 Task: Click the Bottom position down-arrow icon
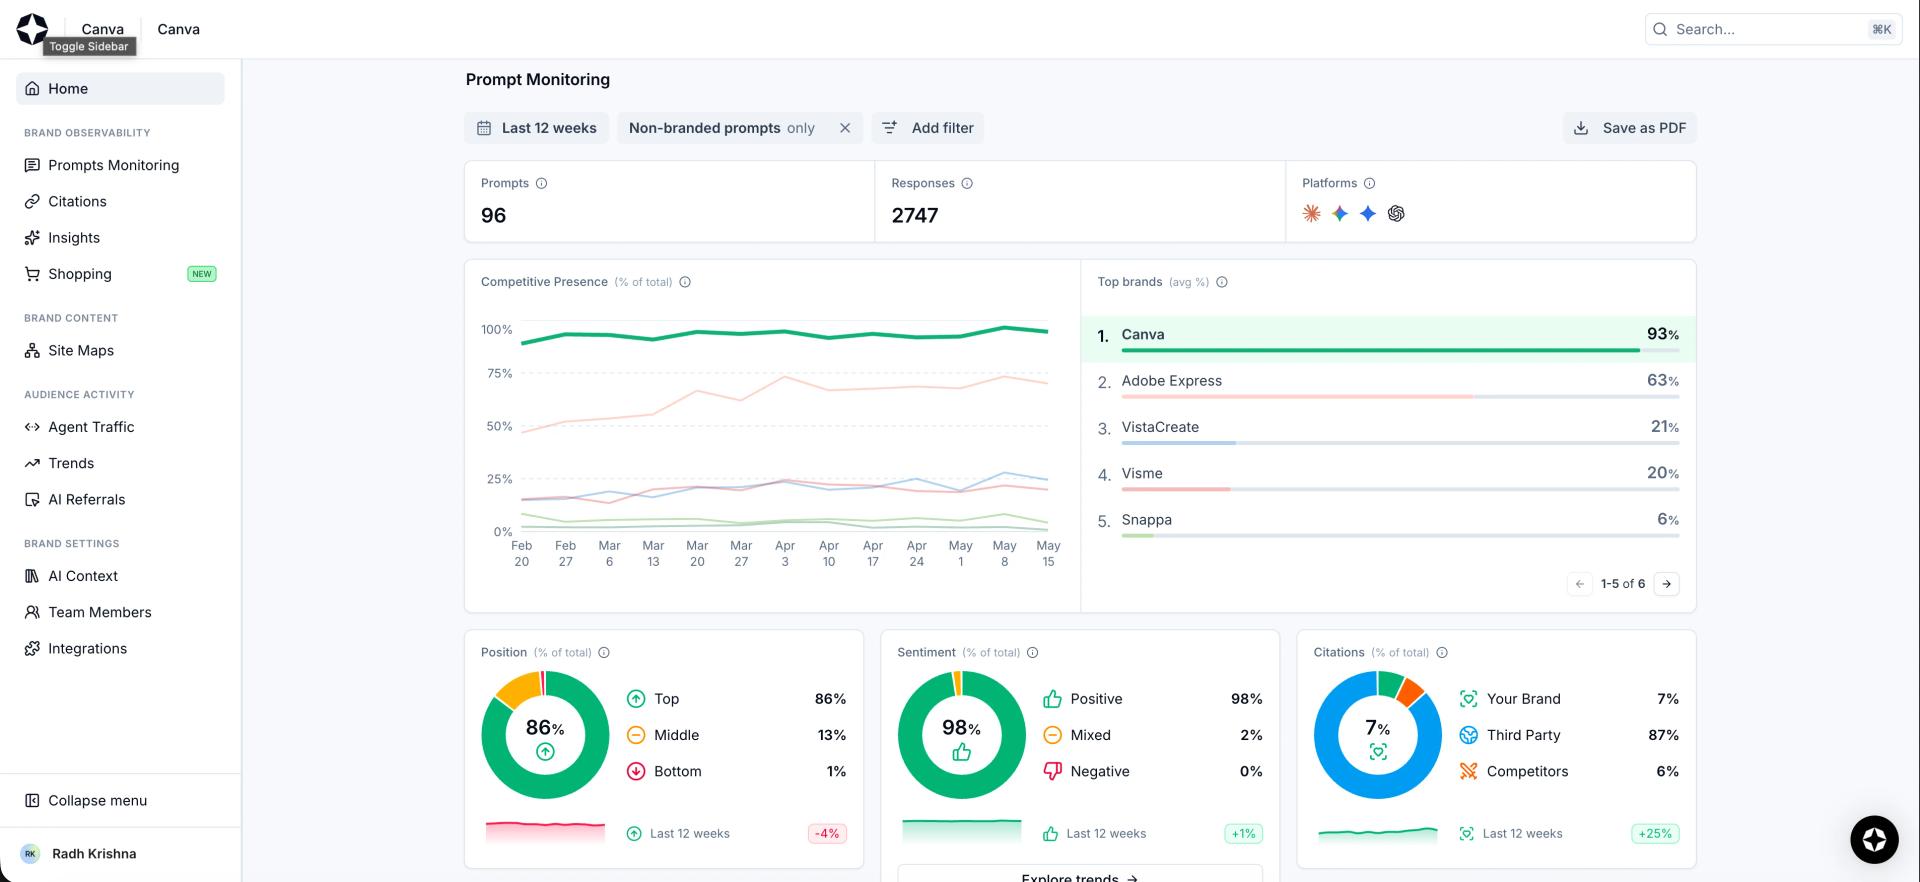pyautogui.click(x=636, y=771)
